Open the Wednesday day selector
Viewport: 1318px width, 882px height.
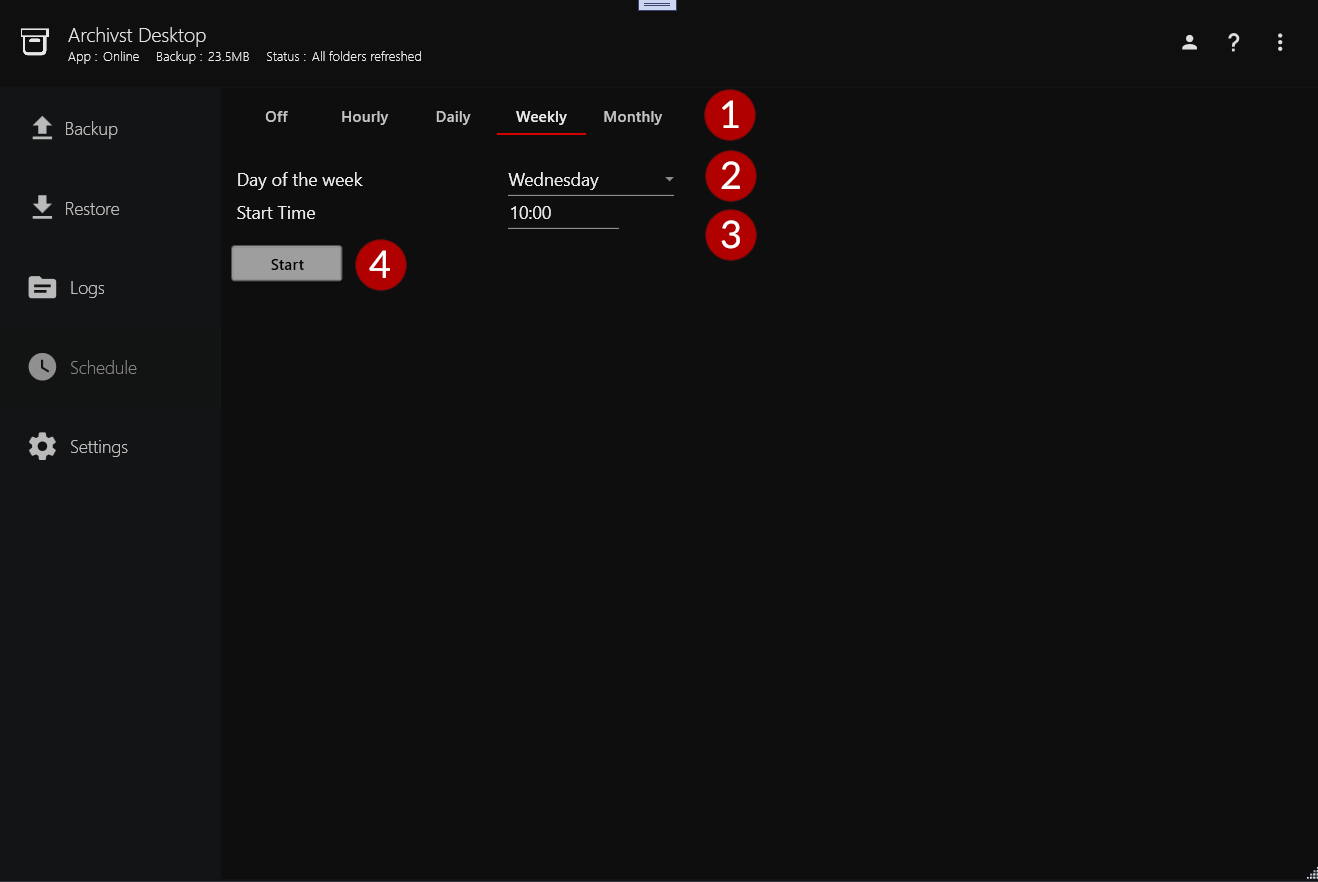point(580,180)
